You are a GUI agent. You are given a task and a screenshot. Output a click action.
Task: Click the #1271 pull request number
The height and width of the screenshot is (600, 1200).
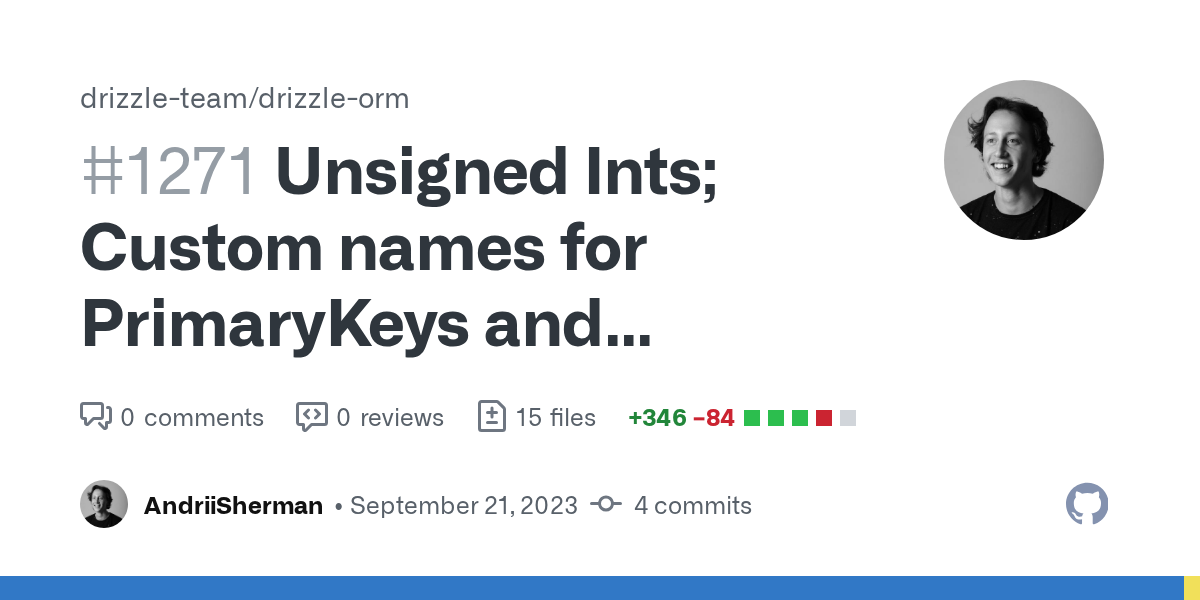point(169,173)
